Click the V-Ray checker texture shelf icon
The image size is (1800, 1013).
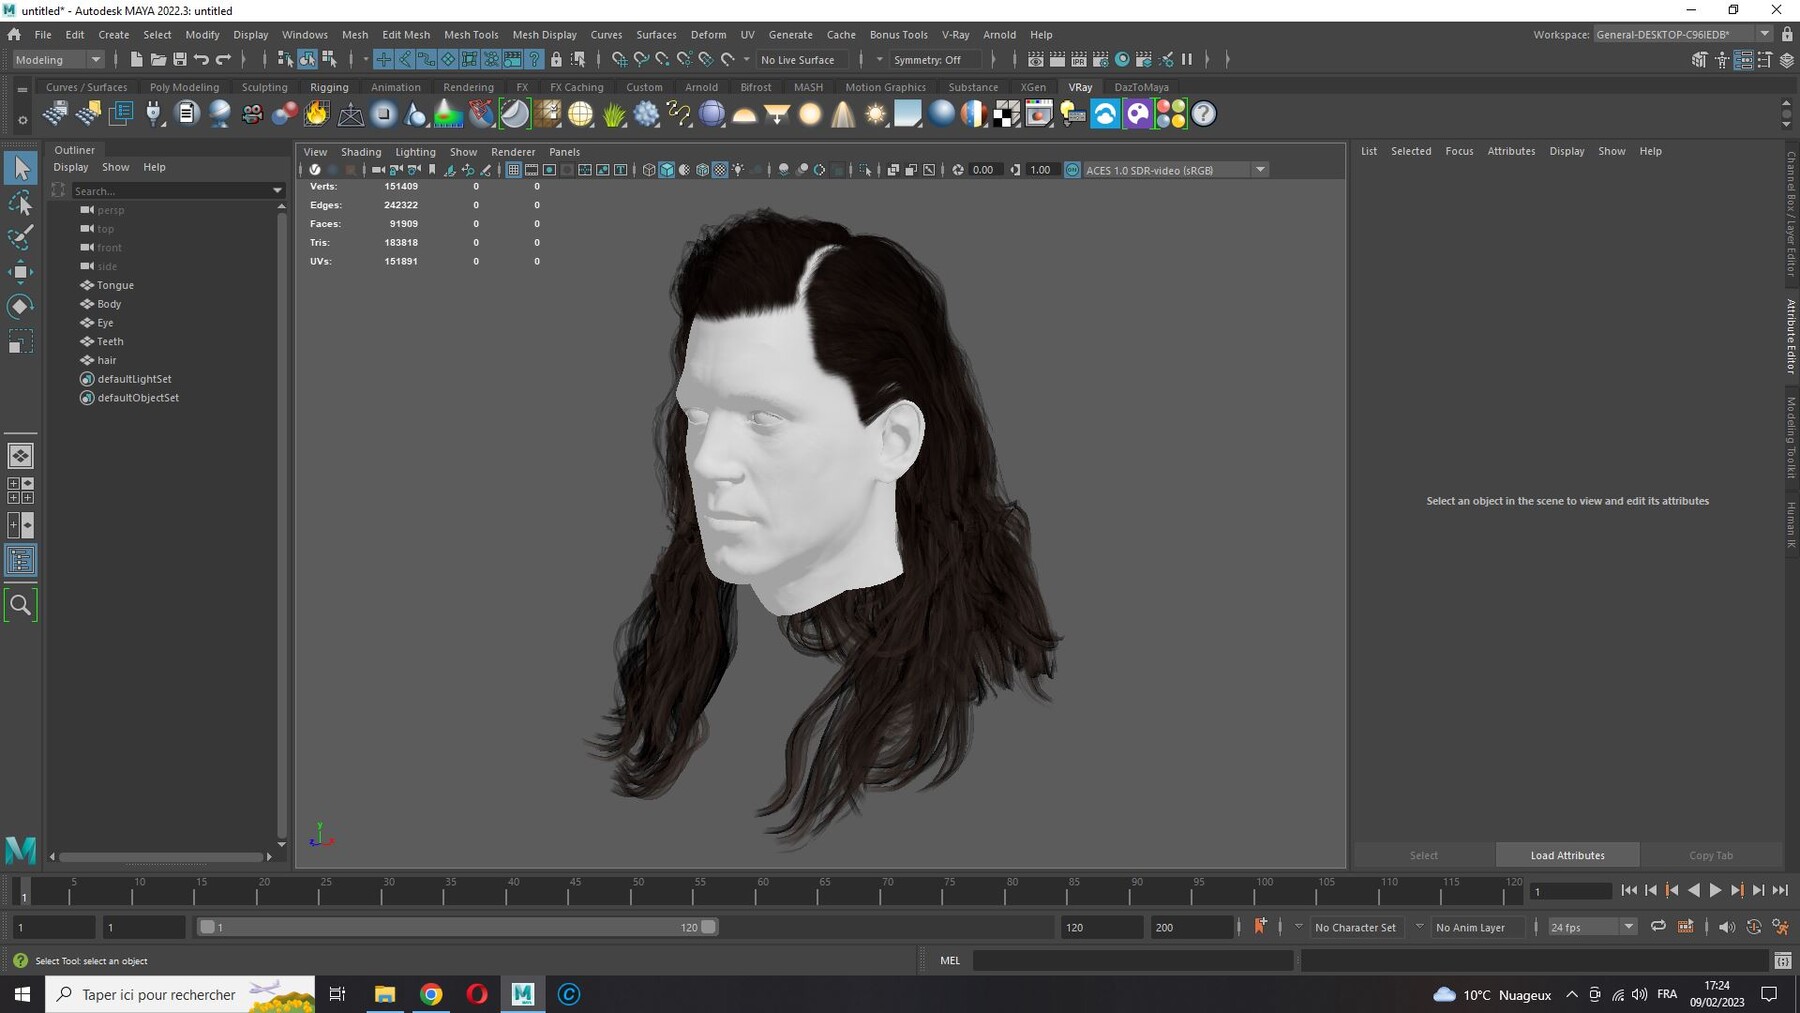click(x=1006, y=114)
